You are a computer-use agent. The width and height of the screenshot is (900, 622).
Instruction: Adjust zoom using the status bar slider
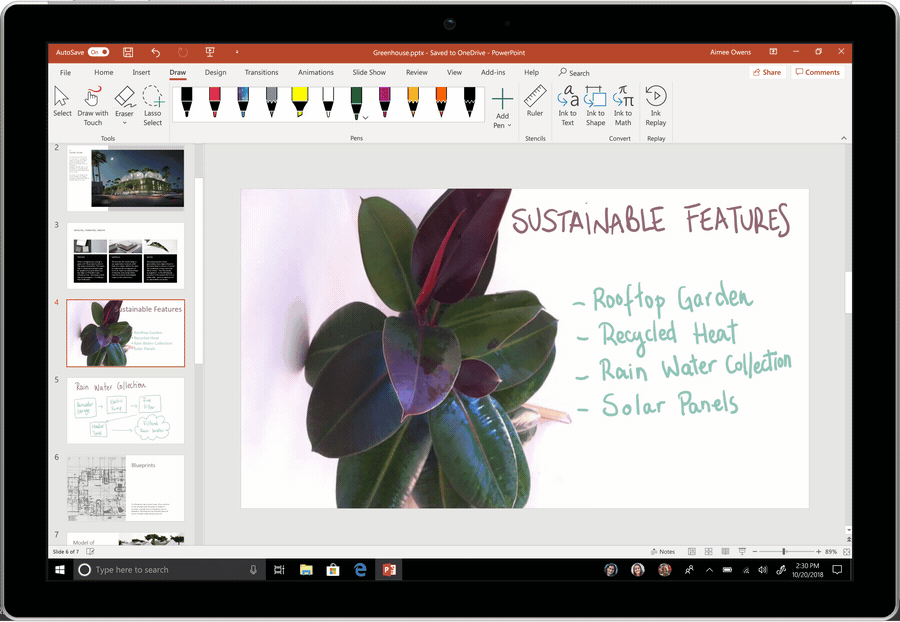785,551
